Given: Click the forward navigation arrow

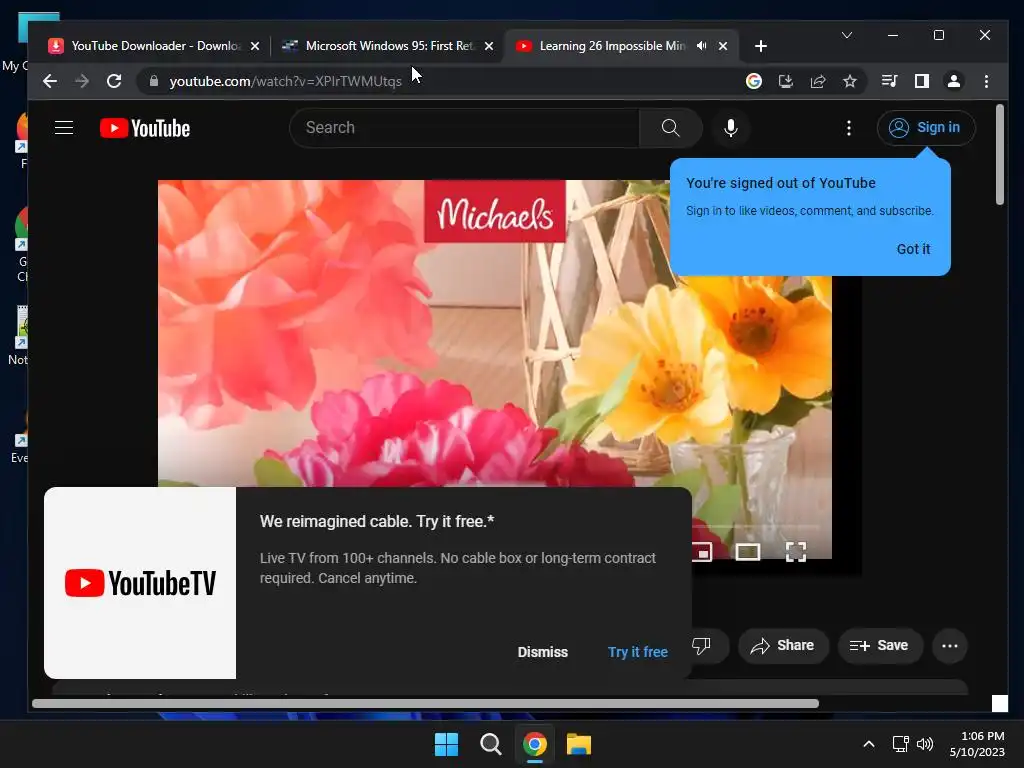Looking at the screenshot, I should point(82,81).
